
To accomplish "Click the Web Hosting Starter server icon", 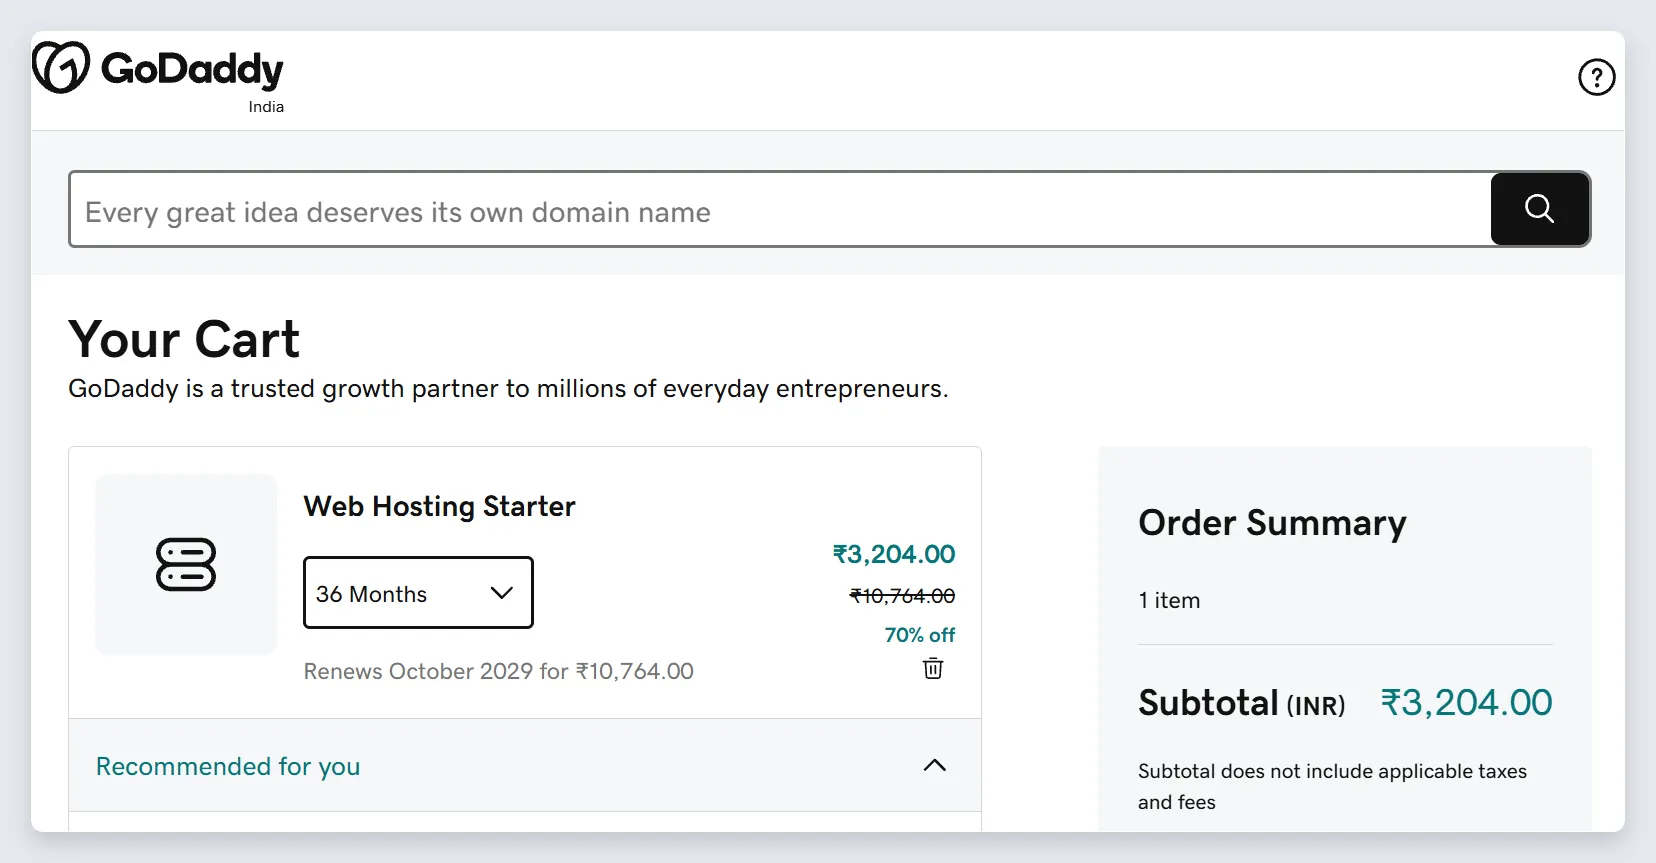I will 186,564.
